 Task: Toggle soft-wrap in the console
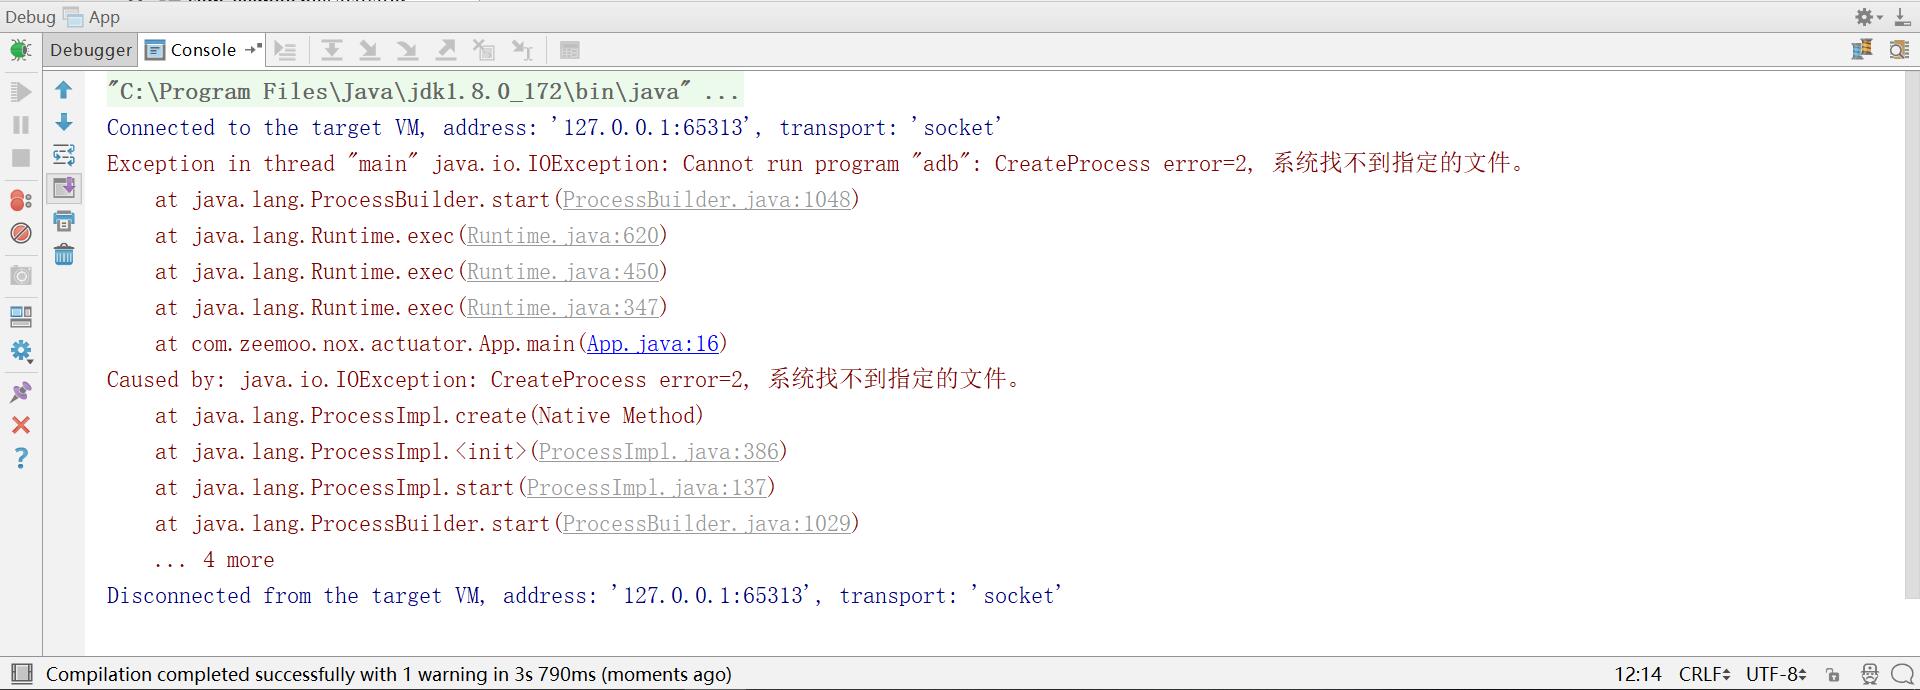pyautogui.click(x=64, y=155)
